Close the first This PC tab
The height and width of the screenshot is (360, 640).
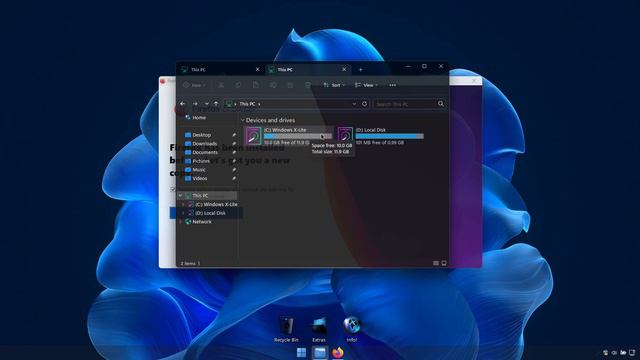pos(258,70)
